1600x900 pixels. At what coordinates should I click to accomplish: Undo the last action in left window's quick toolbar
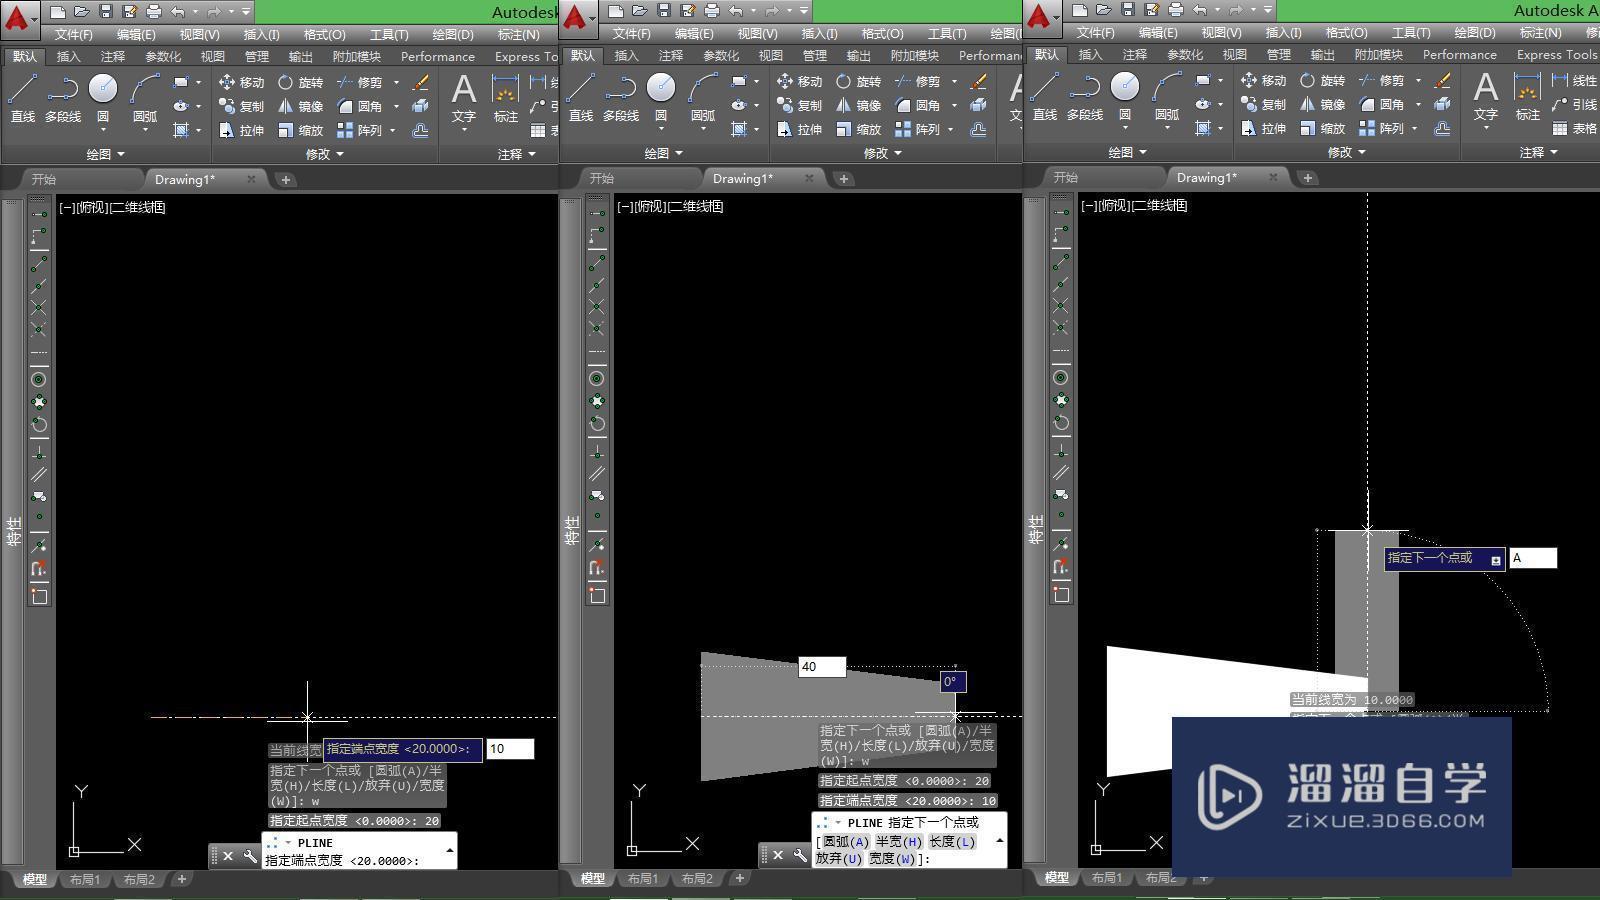point(178,11)
